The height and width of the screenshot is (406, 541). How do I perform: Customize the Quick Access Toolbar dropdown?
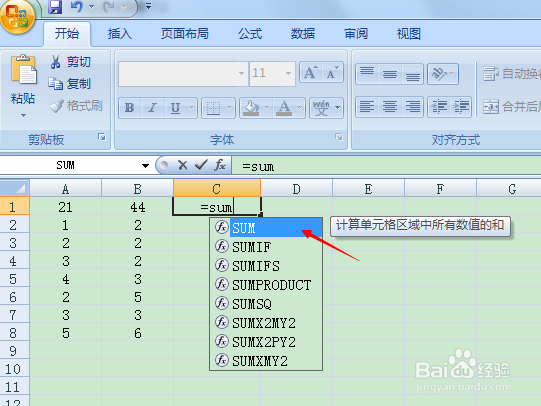pos(148,6)
